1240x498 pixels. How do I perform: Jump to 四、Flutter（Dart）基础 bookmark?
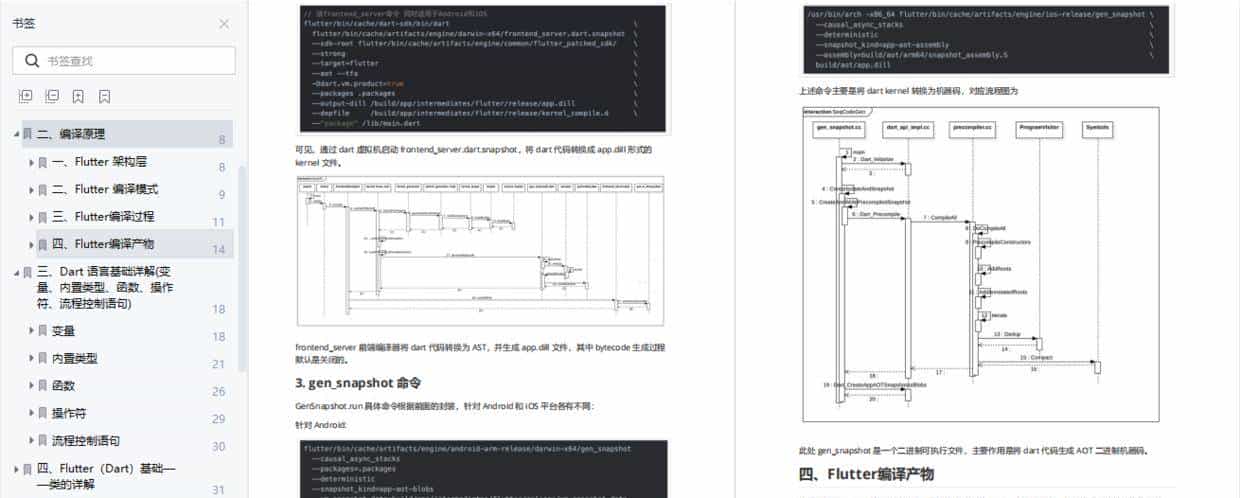point(106,476)
